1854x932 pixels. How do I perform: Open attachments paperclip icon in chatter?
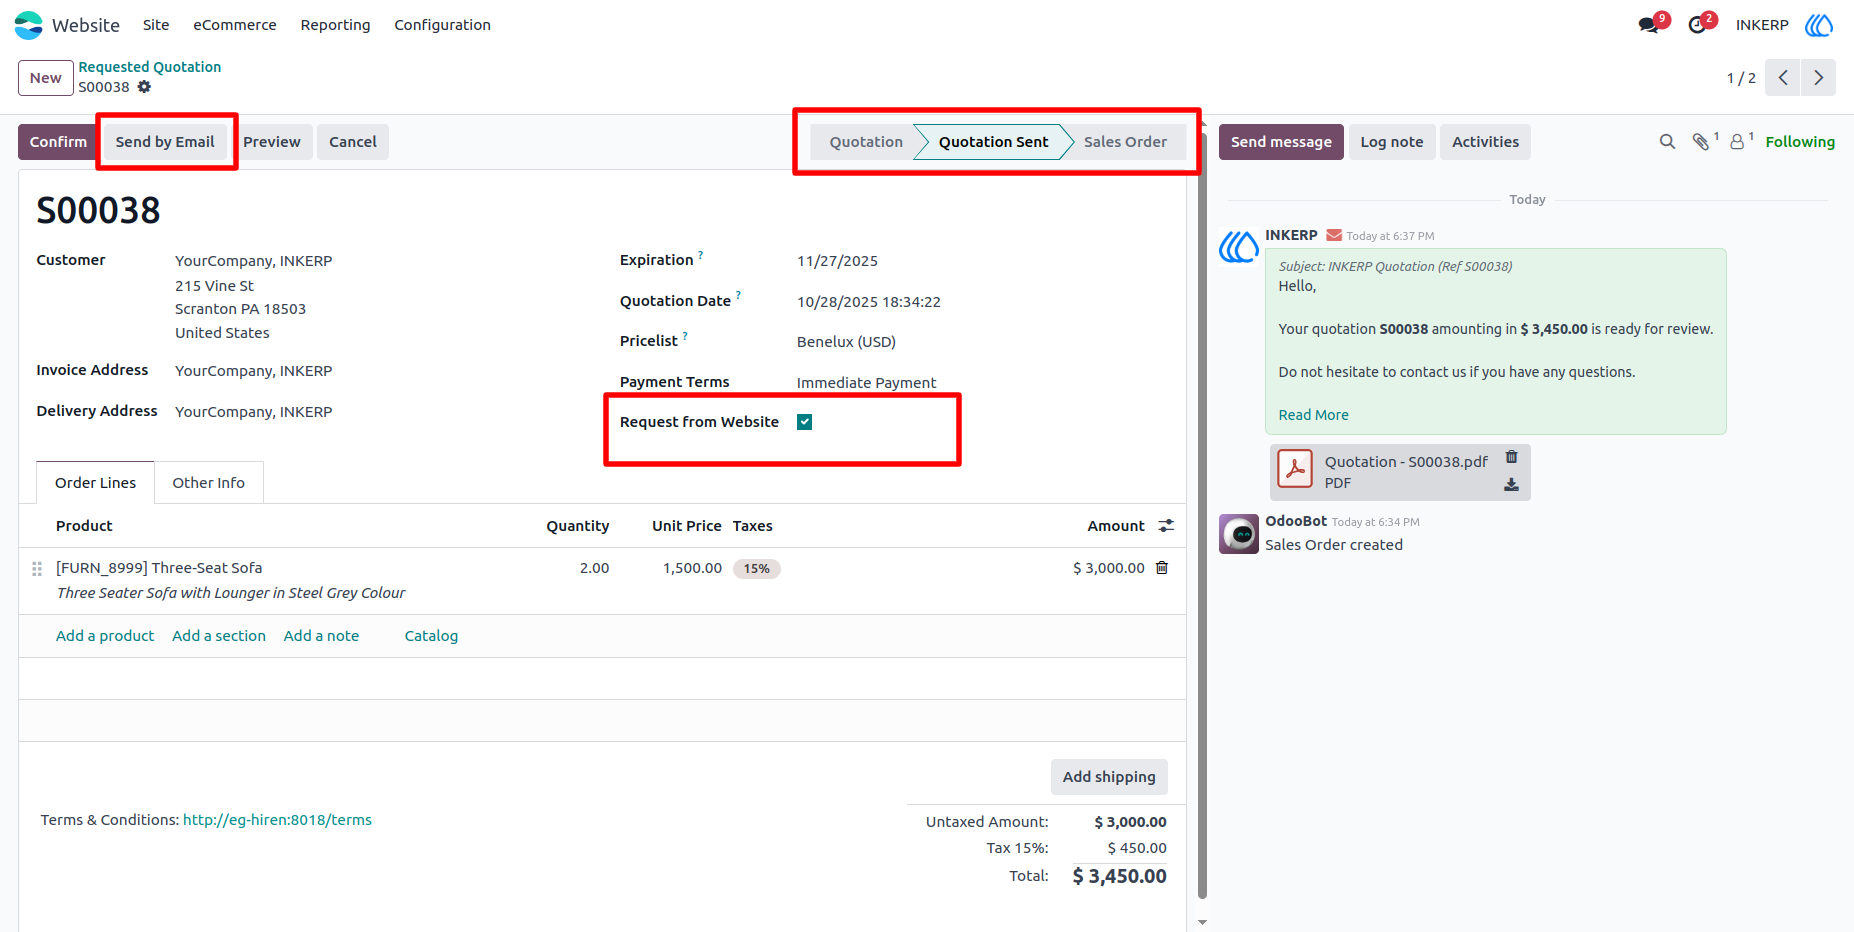point(1701,142)
